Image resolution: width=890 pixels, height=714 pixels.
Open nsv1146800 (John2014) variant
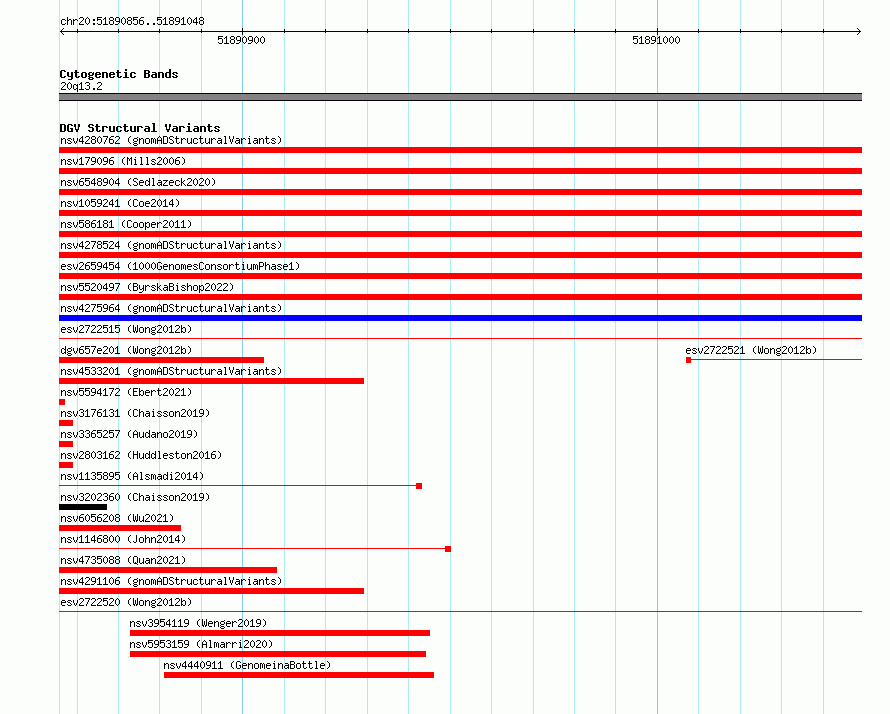pyautogui.click(x=123, y=539)
